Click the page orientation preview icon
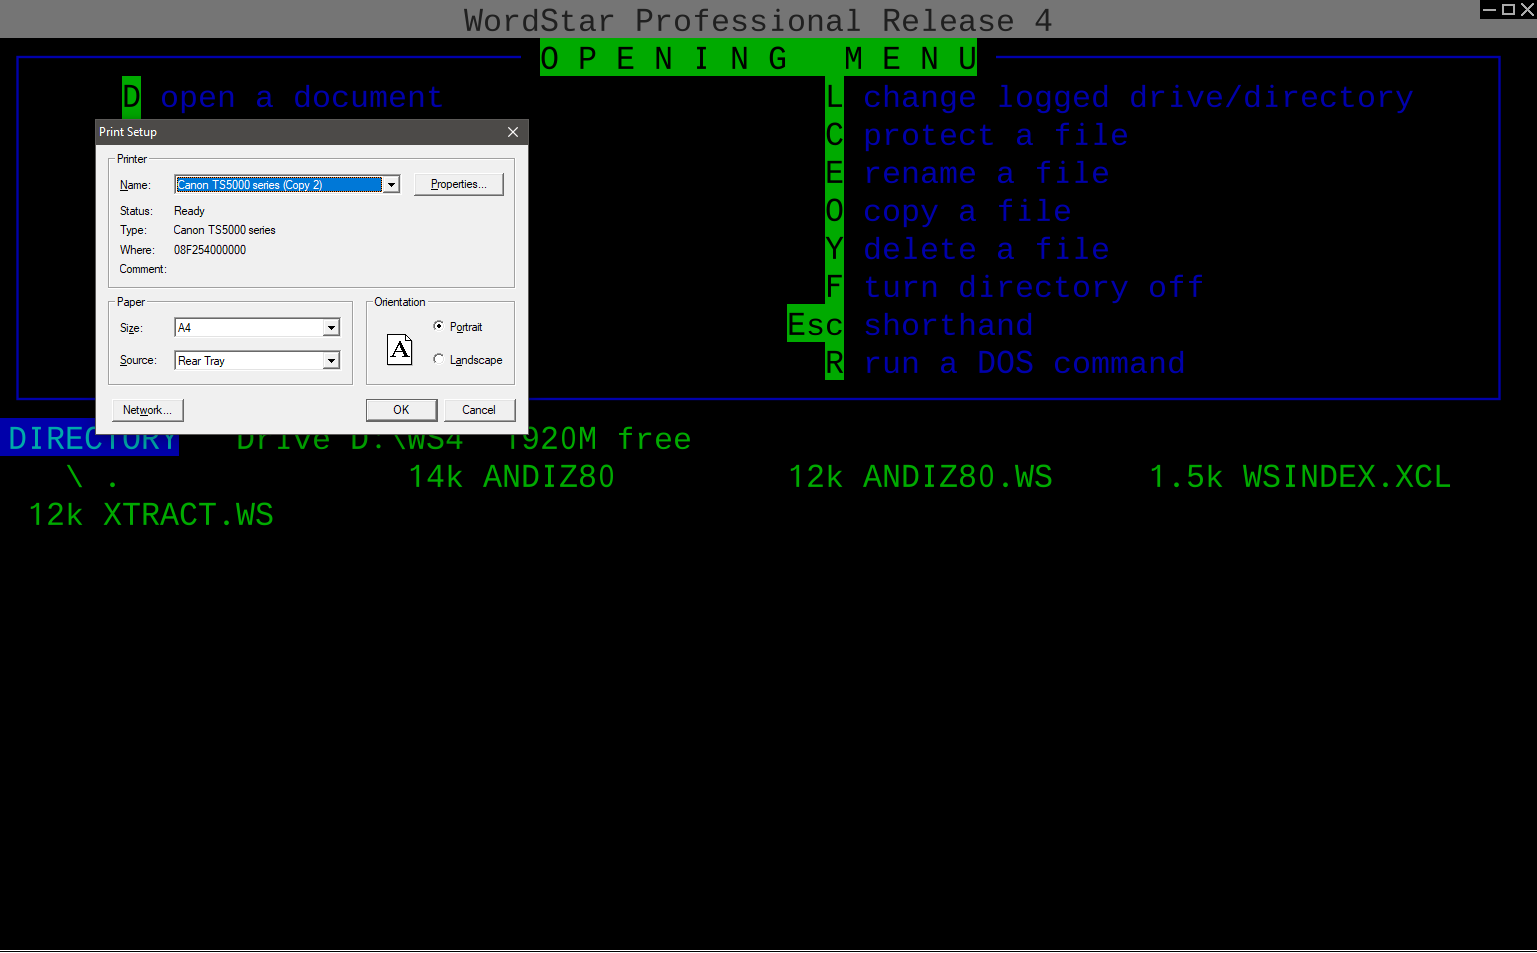The height and width of the screenshot is (953, 1537). pos(400,349)
